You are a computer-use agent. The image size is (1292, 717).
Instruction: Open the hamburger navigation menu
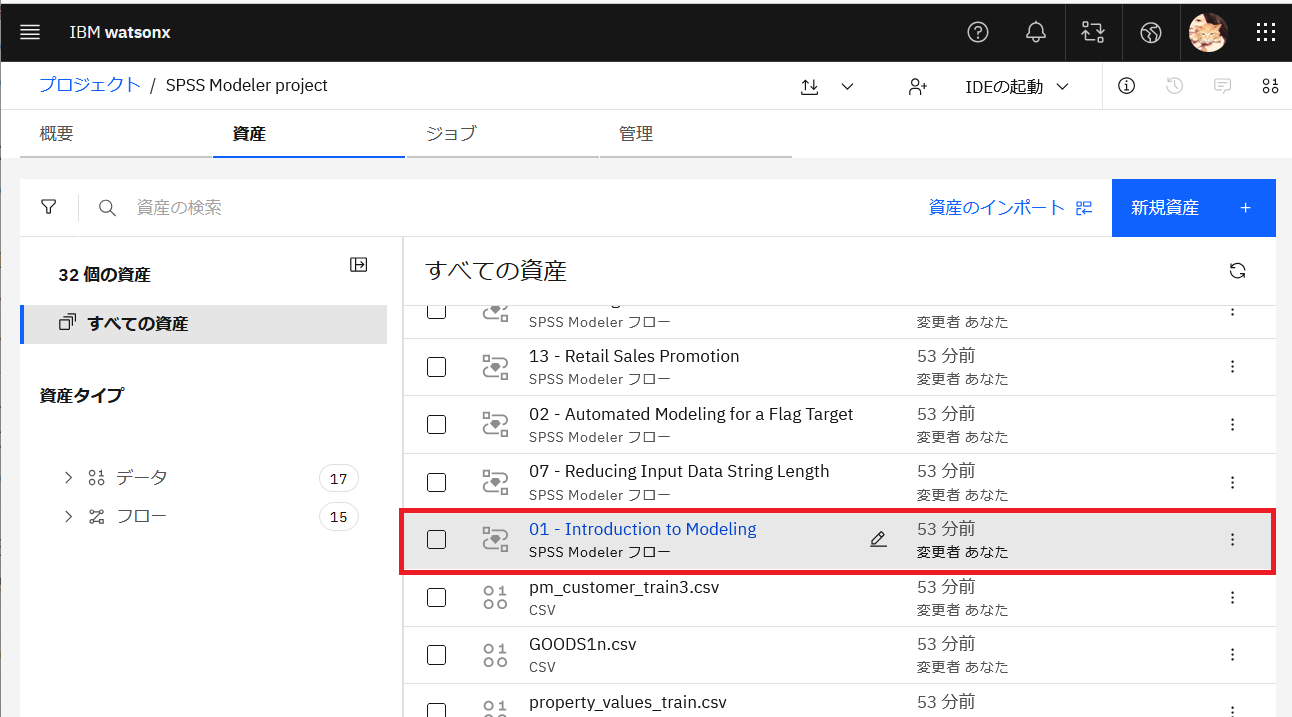tap(30, 32)
